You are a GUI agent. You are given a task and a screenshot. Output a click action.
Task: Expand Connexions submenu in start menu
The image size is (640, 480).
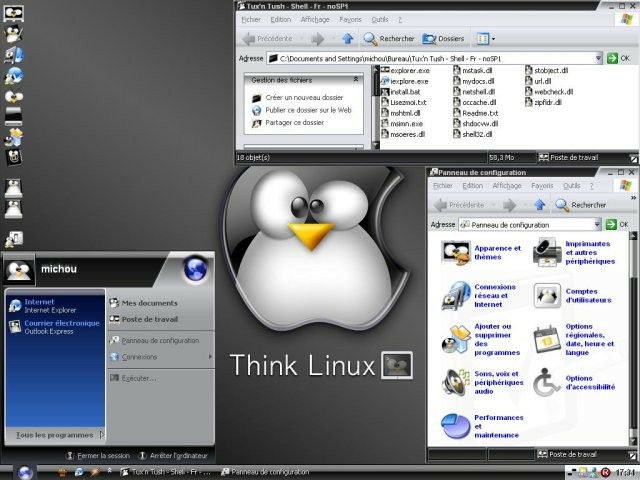pos(161,357)
